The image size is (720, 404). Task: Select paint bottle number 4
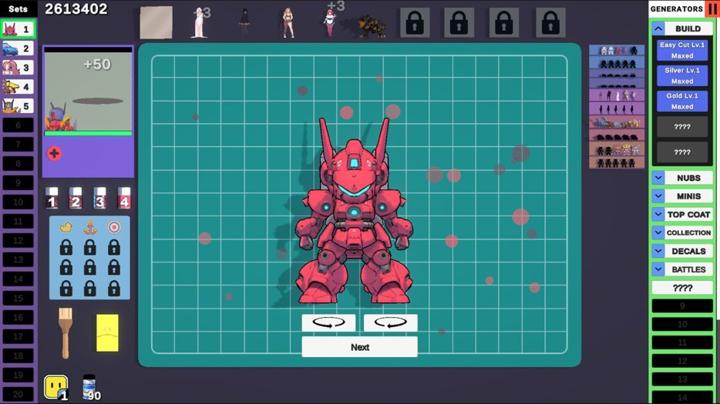(124, 198)
